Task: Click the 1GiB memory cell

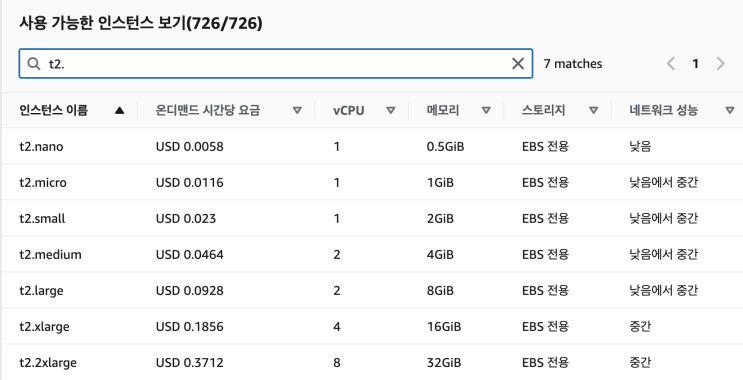Action: [440, 182]
